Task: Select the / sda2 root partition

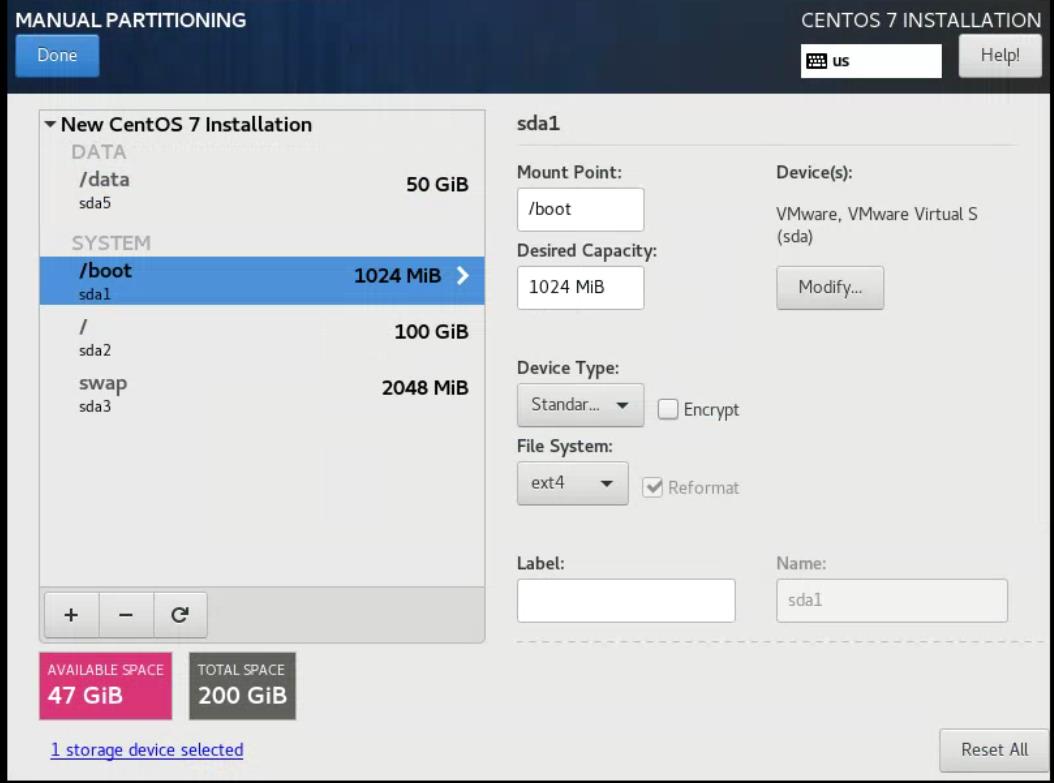Action: [262, 337]
